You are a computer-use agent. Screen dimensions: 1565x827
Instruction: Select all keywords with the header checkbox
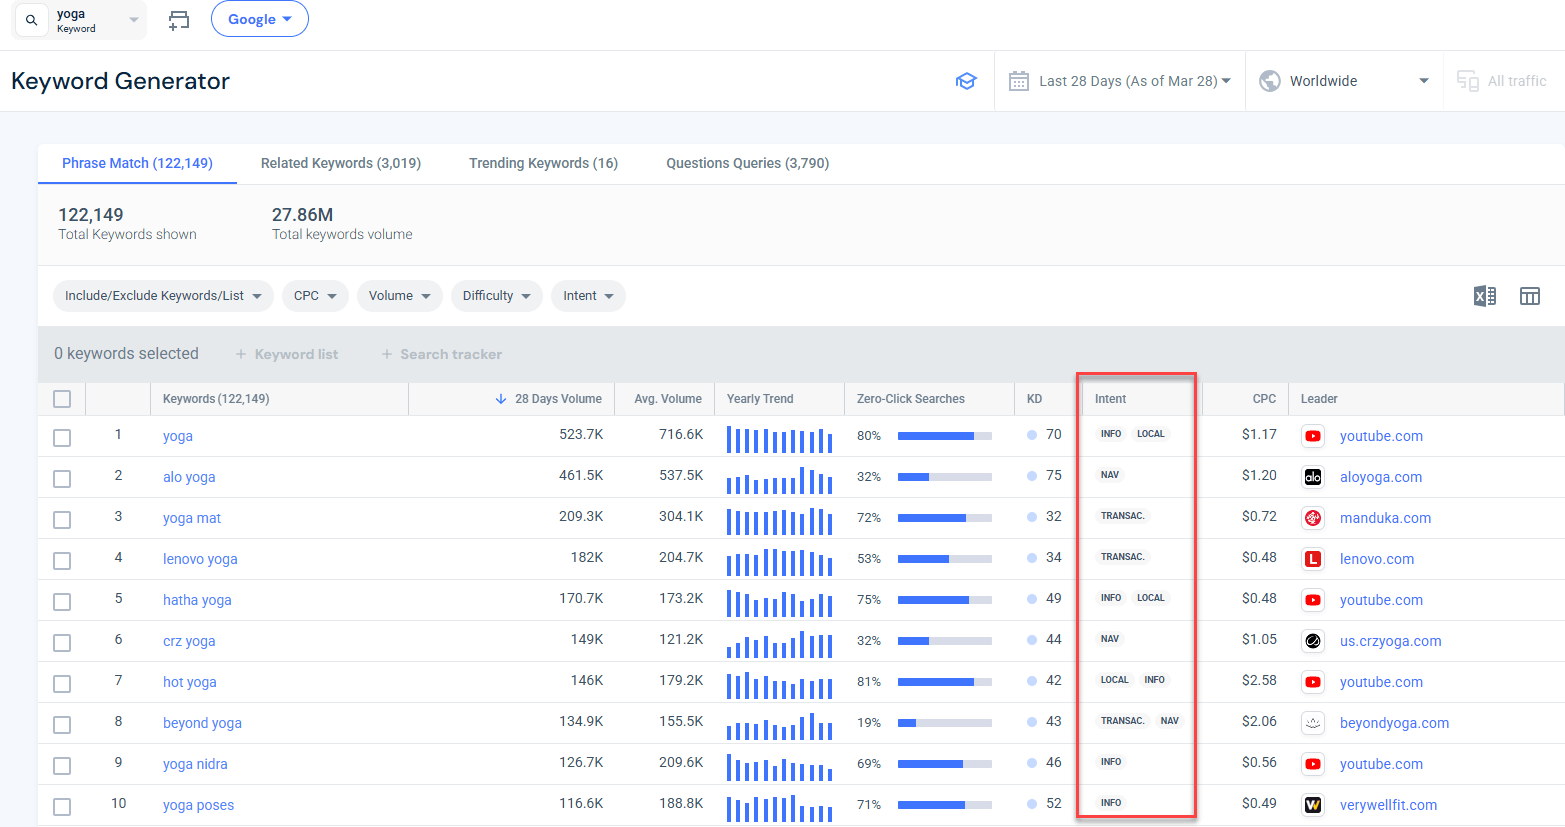(x=61, y=398)
